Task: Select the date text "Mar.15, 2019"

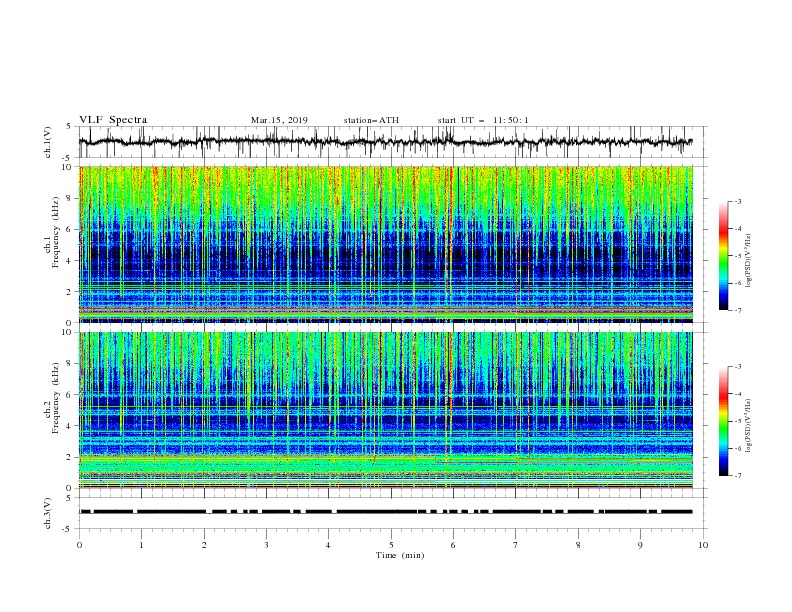Action: (279, 120)
